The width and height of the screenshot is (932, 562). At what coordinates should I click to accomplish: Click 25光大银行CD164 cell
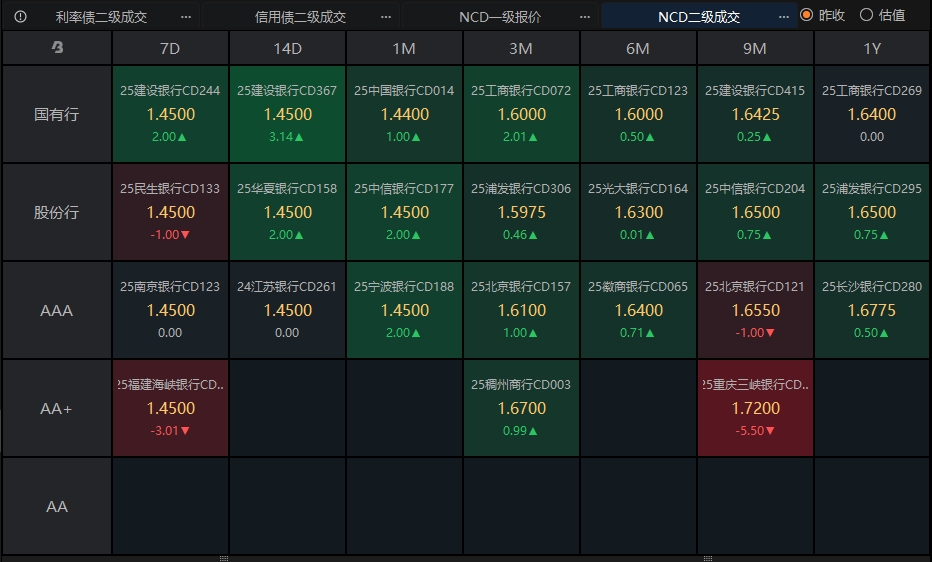[x=638, y=212]
